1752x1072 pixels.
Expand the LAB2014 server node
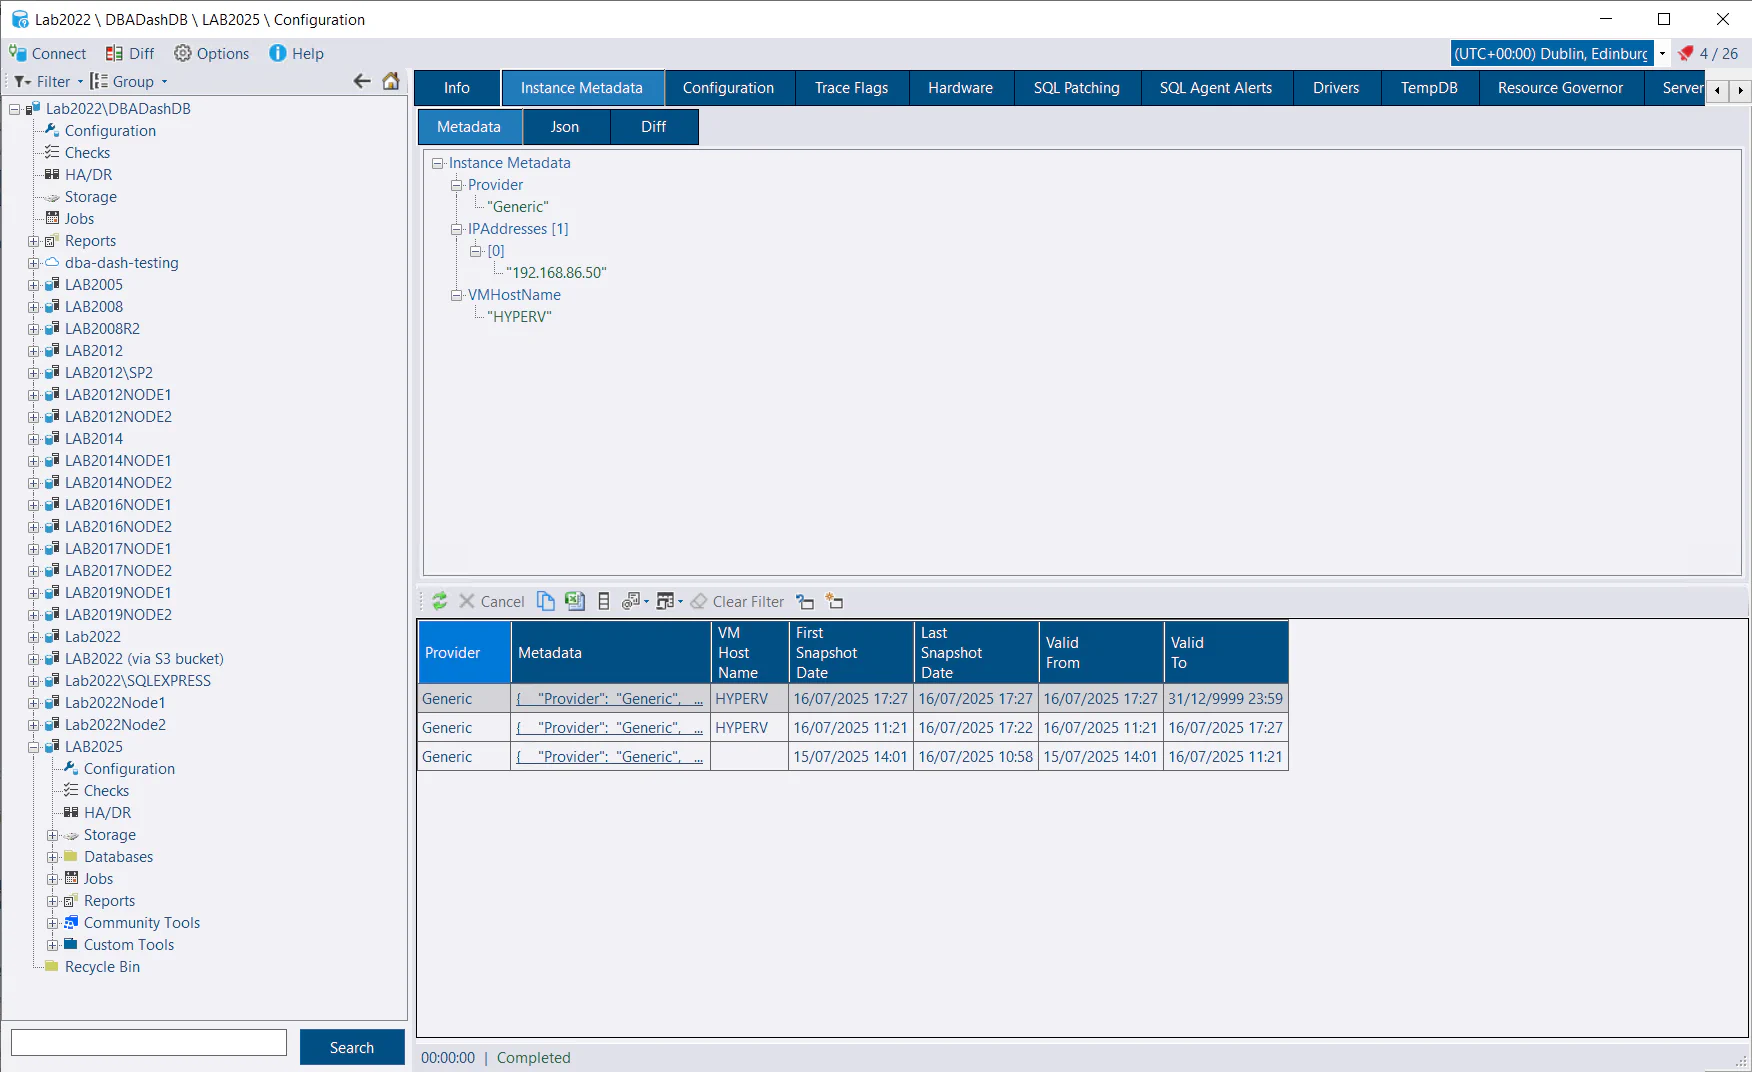pyautogui.click(x=33, y=438)
